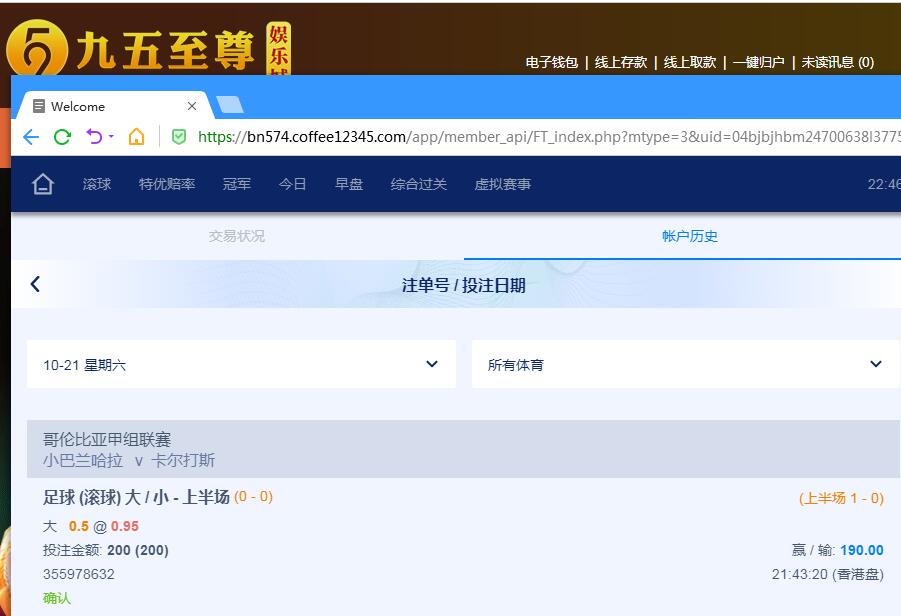The height and width of the screenshot is (616, 901).
Task: Open the 特优赔率 menu item
Action: point(167,184)
